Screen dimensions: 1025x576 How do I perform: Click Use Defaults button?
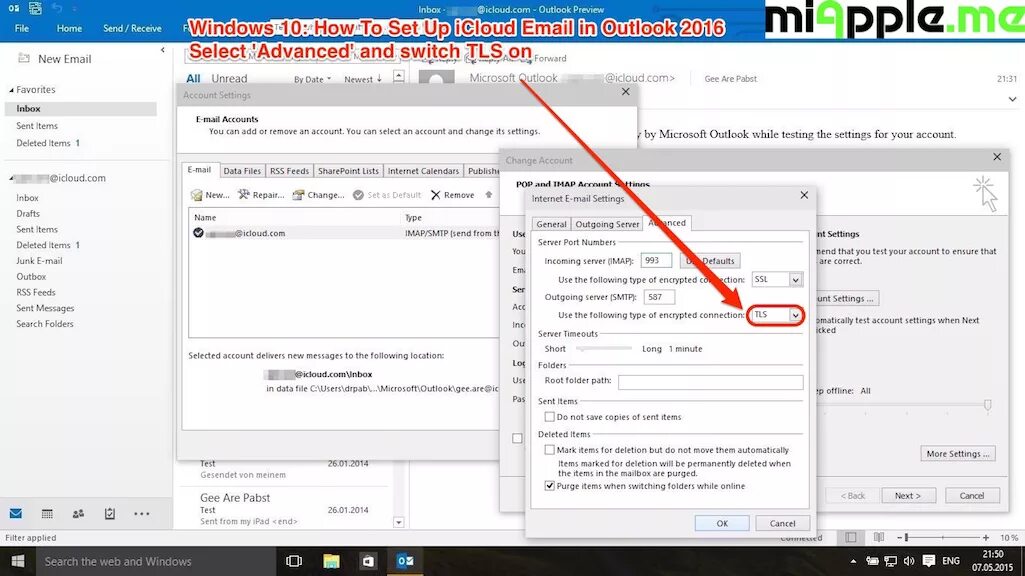click(x=710, y=260)
